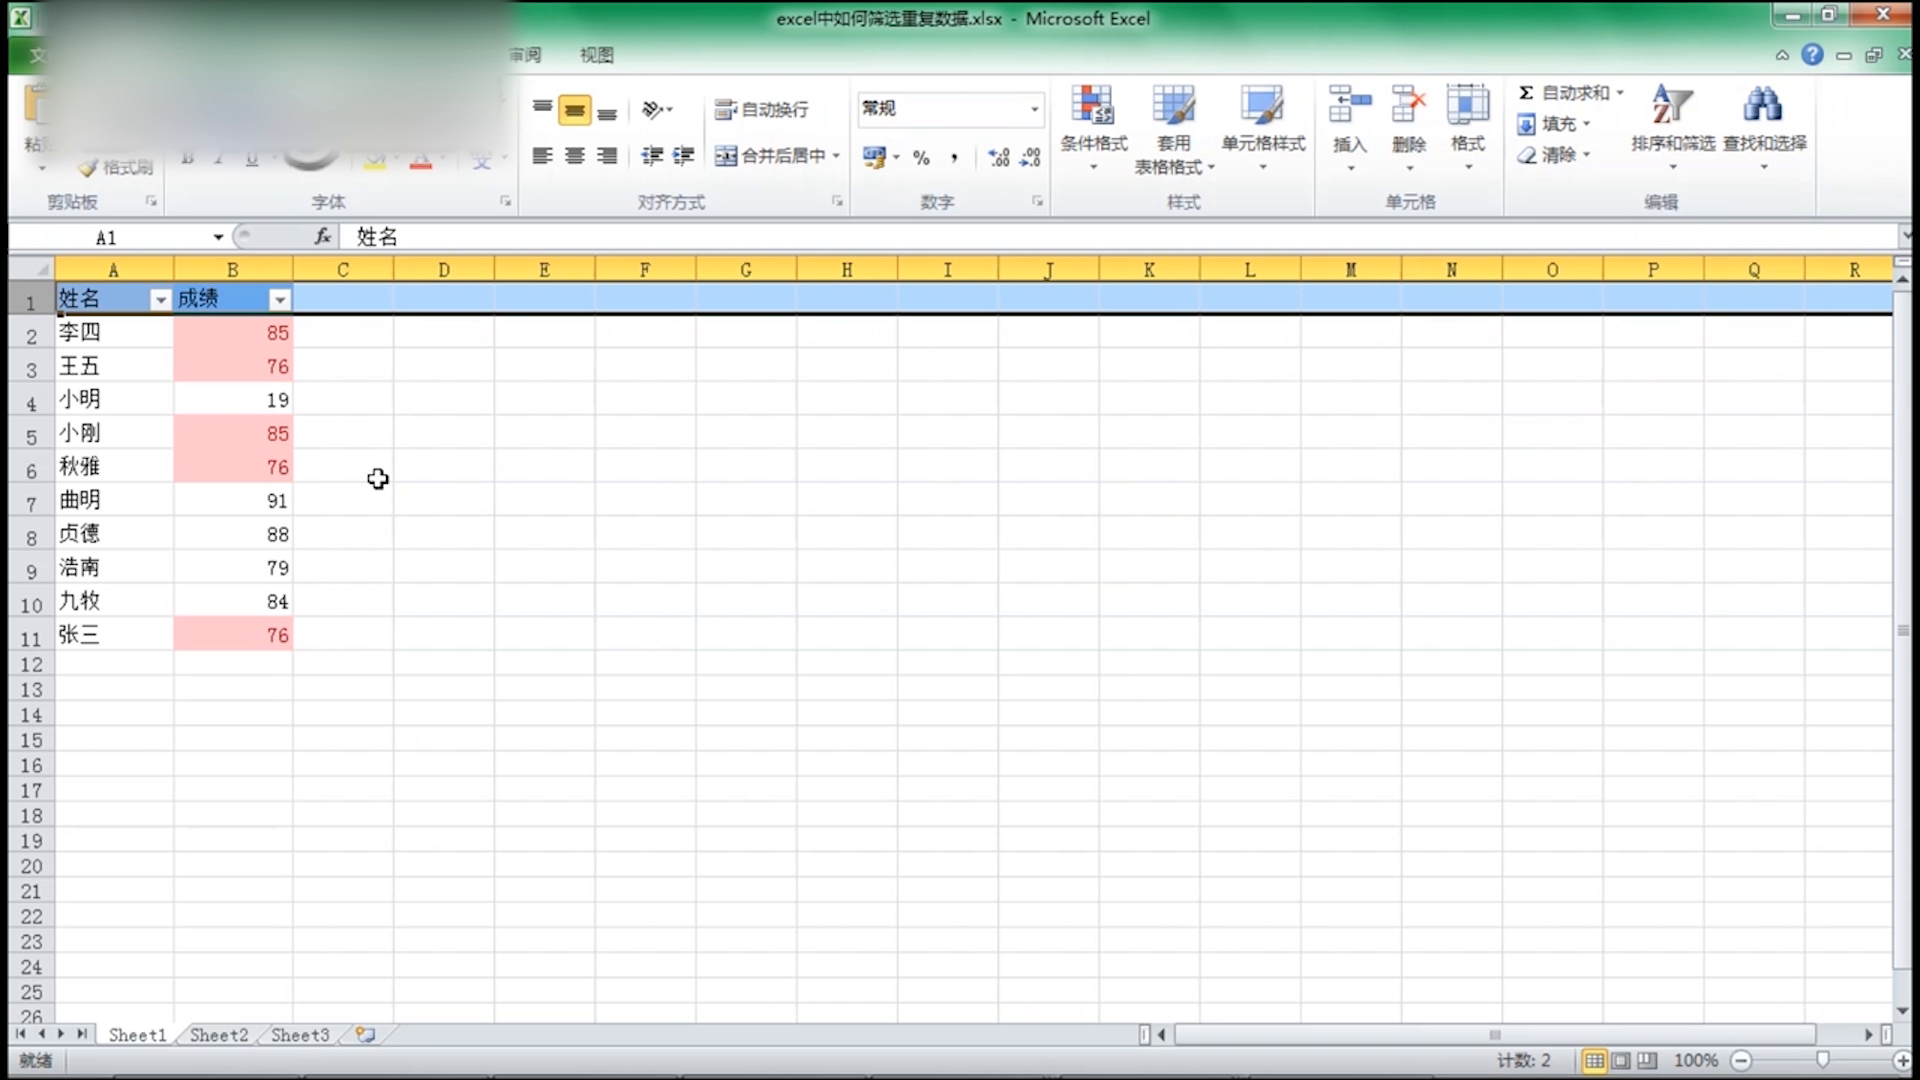Click the Fill down icon
The image size is (1920, 1080).
point(1526,124)
